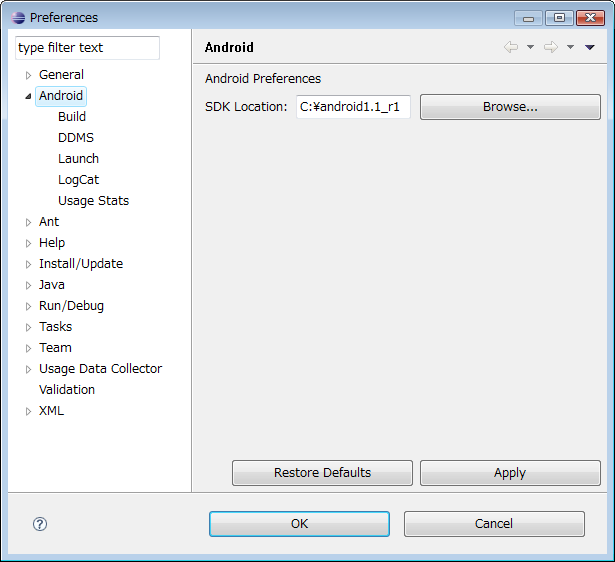
Task: Click the Cancel button
Action: click(x=494, y=524)
